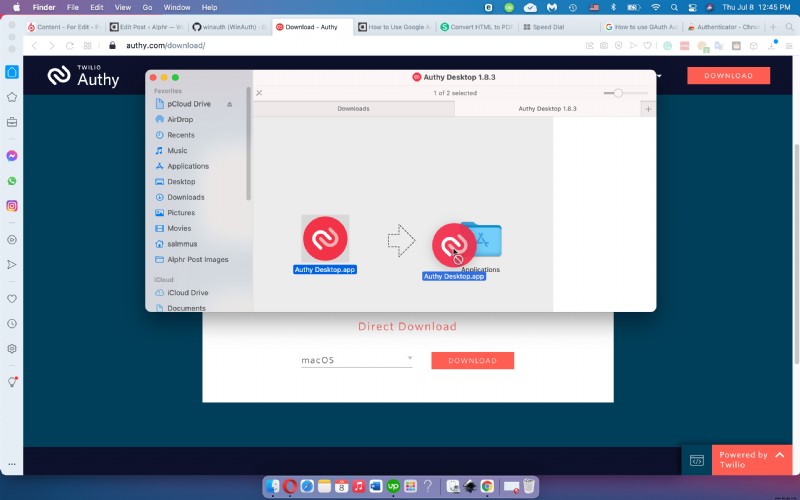Switch to Convert HTML to PDF tab

476,27
